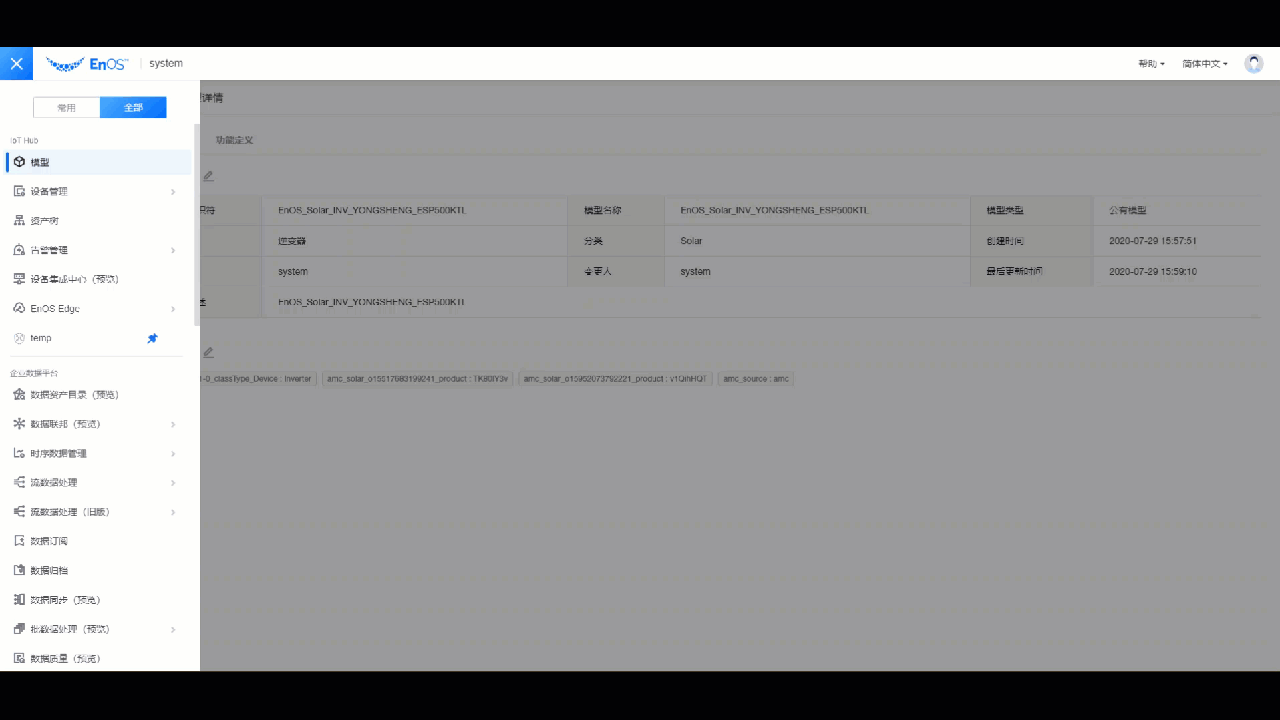Open the user avatar menu

click(1253, 63)
